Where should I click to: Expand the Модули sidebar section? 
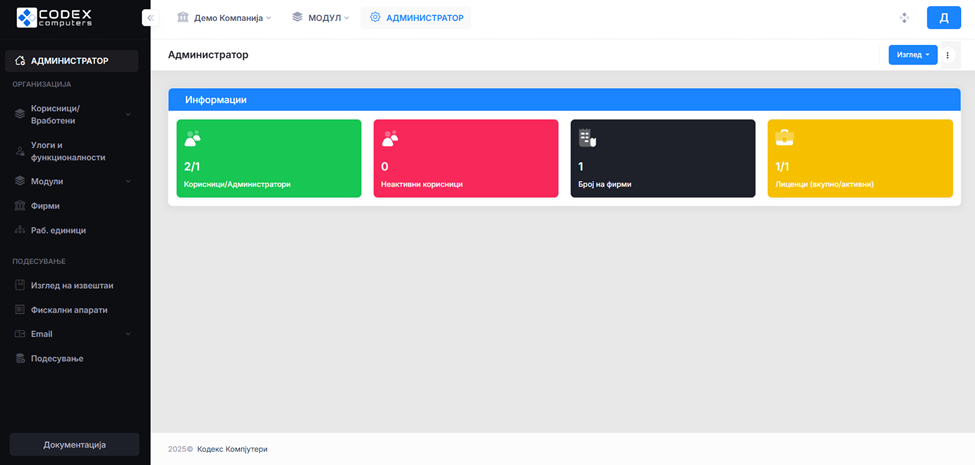[x=128, y=181]
